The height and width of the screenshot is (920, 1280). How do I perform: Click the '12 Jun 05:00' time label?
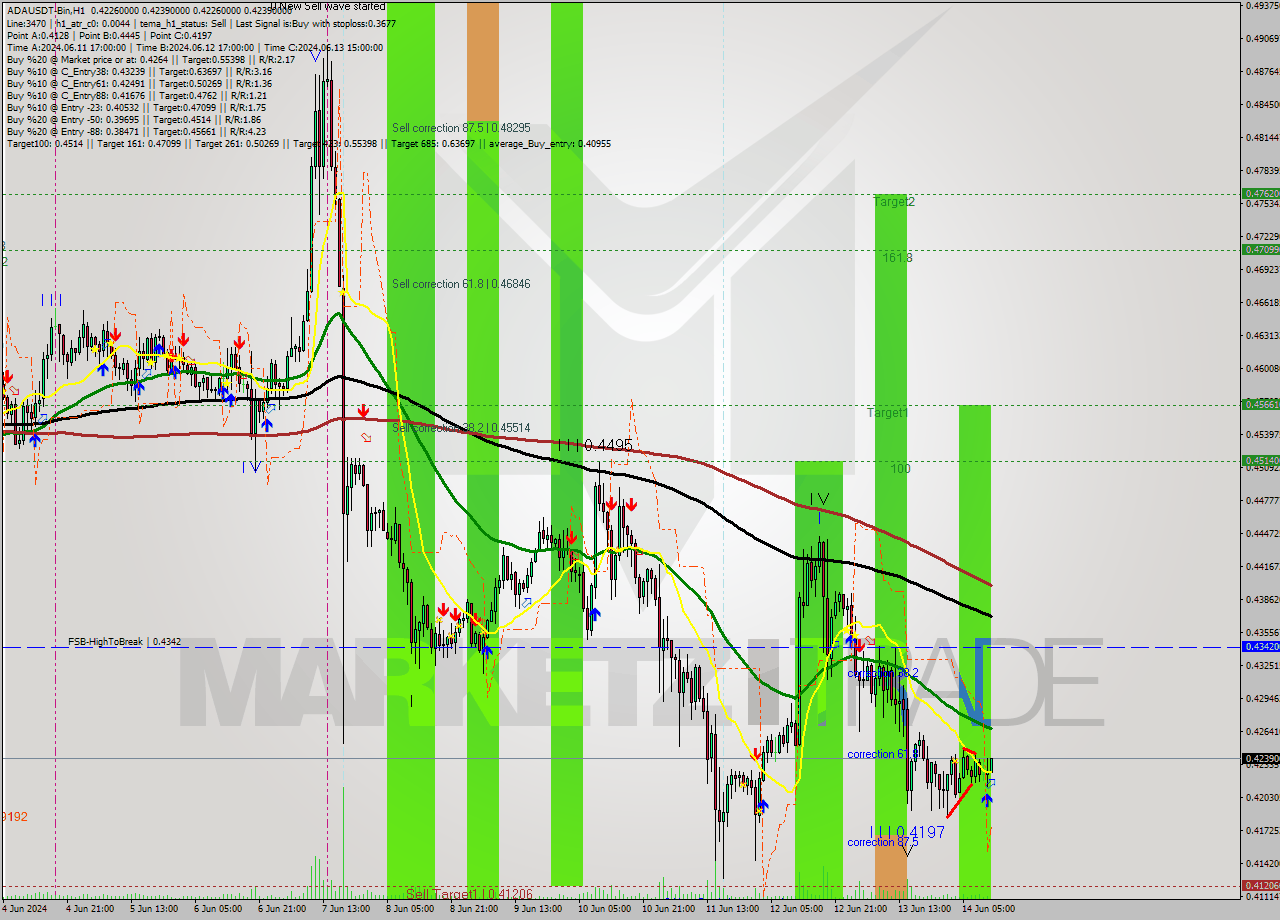[x=795, y=909]
